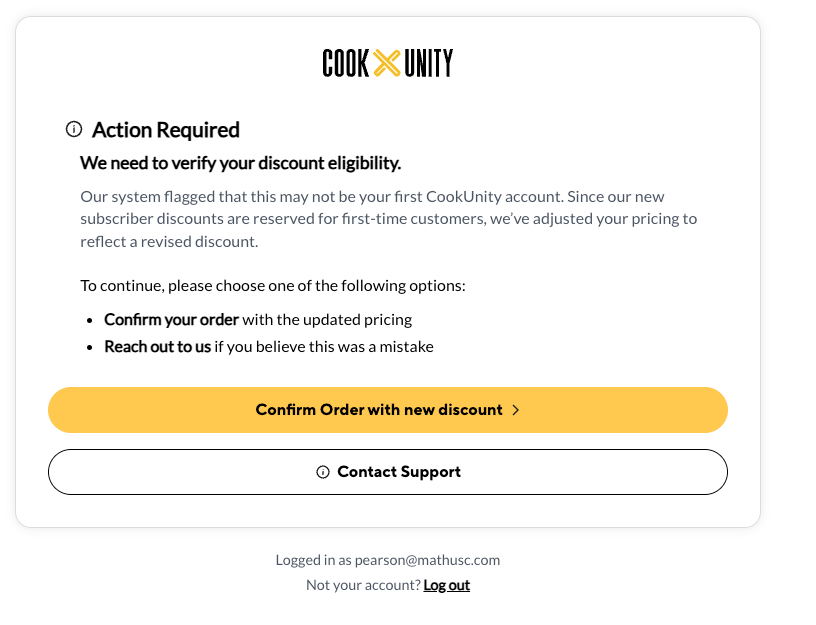Open Contact Support
Image resolution: width=816 pixels, height=625 pixels.
388,472
